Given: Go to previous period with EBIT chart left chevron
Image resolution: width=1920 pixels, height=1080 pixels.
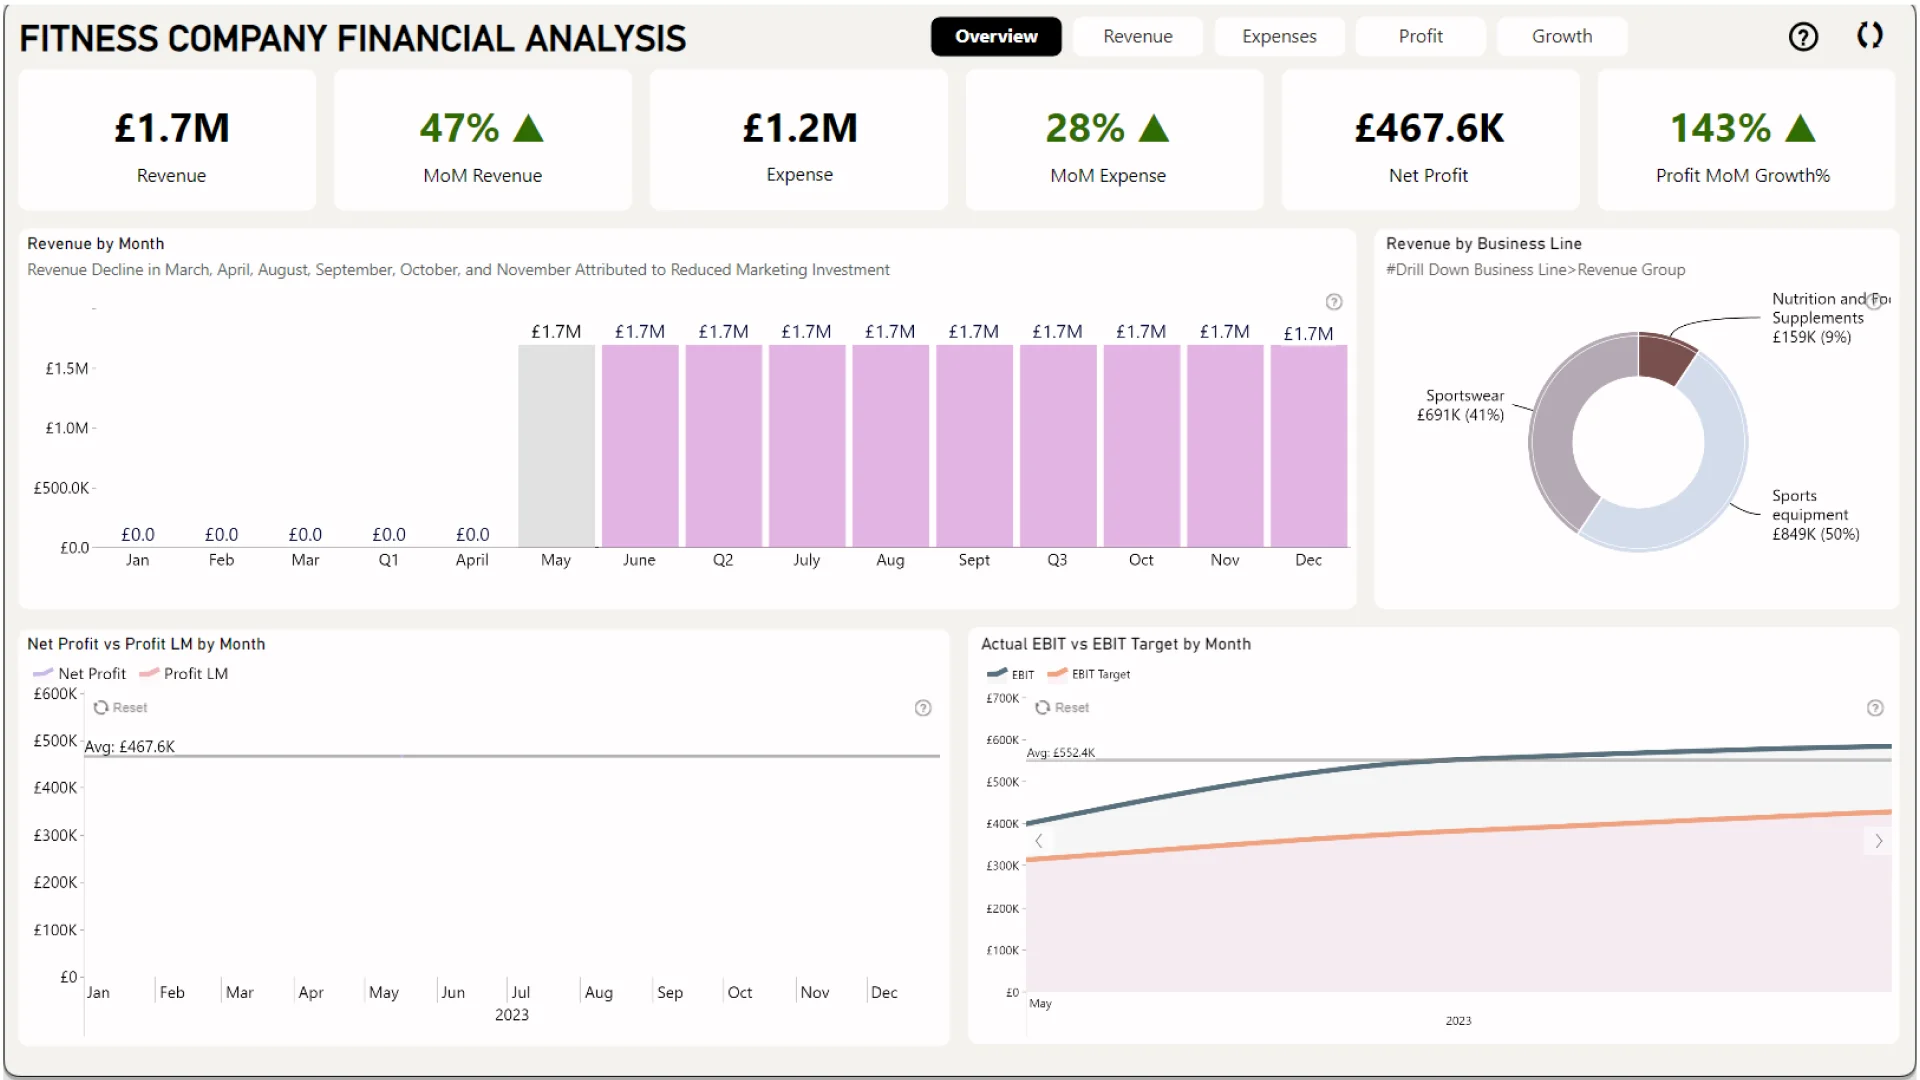Looking at the screenshot, I should coord(1039,841).
